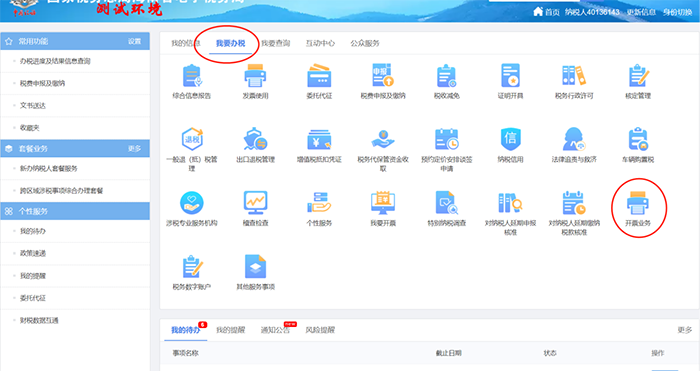Click the star icon beside 常用功能
Image resolution: width=700 pixels, height=371 pixels.
click(x=9, y=42)
